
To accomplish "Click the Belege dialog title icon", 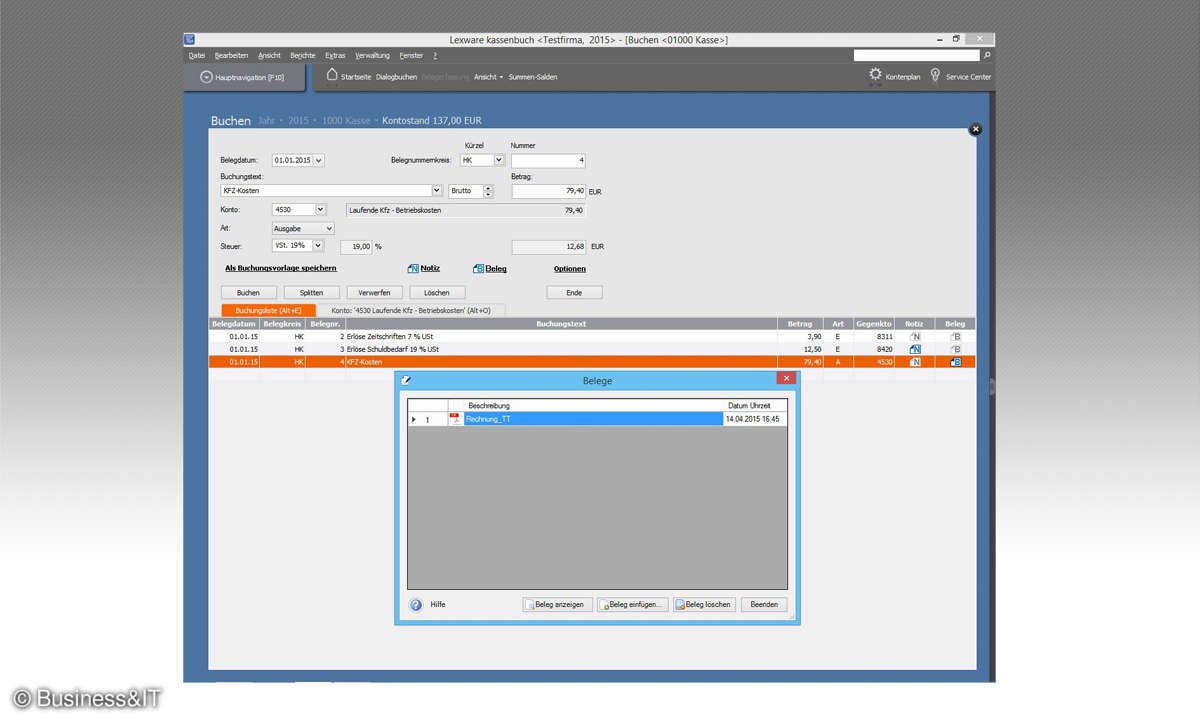I will (406, 380).
